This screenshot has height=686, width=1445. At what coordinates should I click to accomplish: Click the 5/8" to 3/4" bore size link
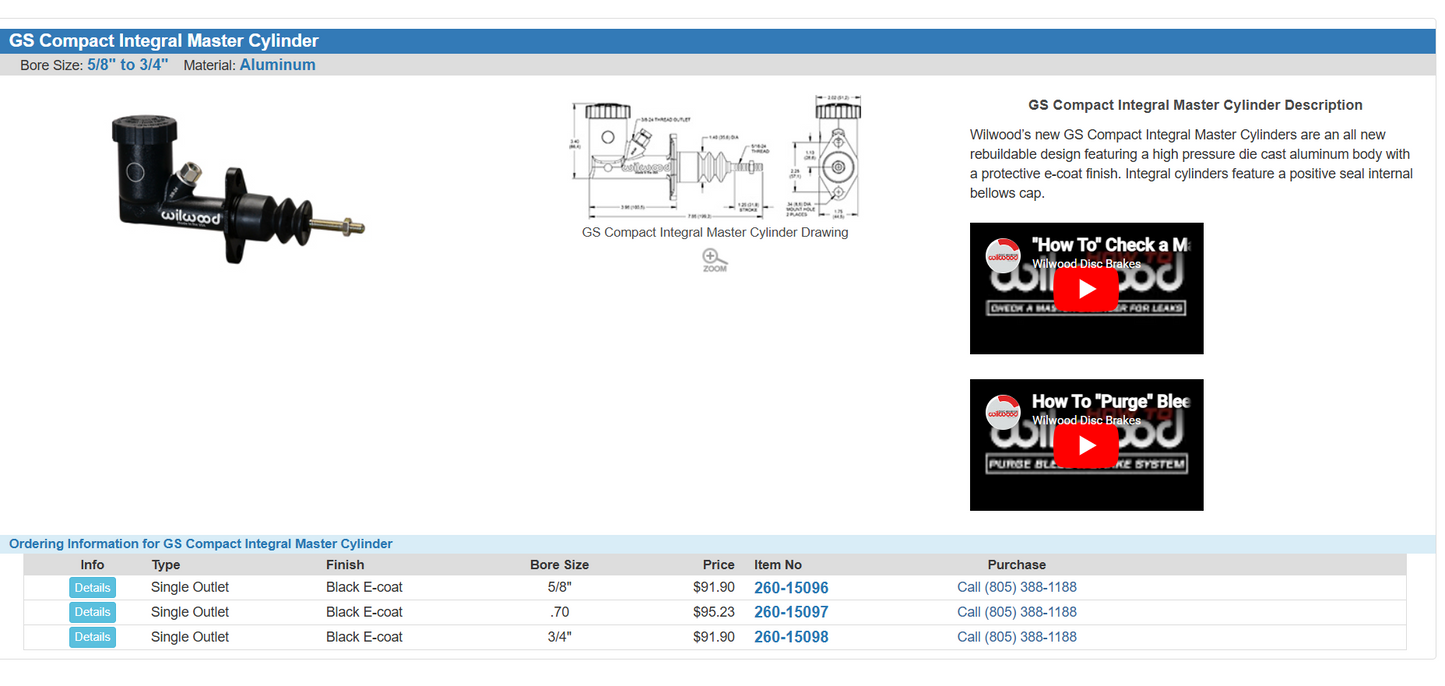click(128, 65)
